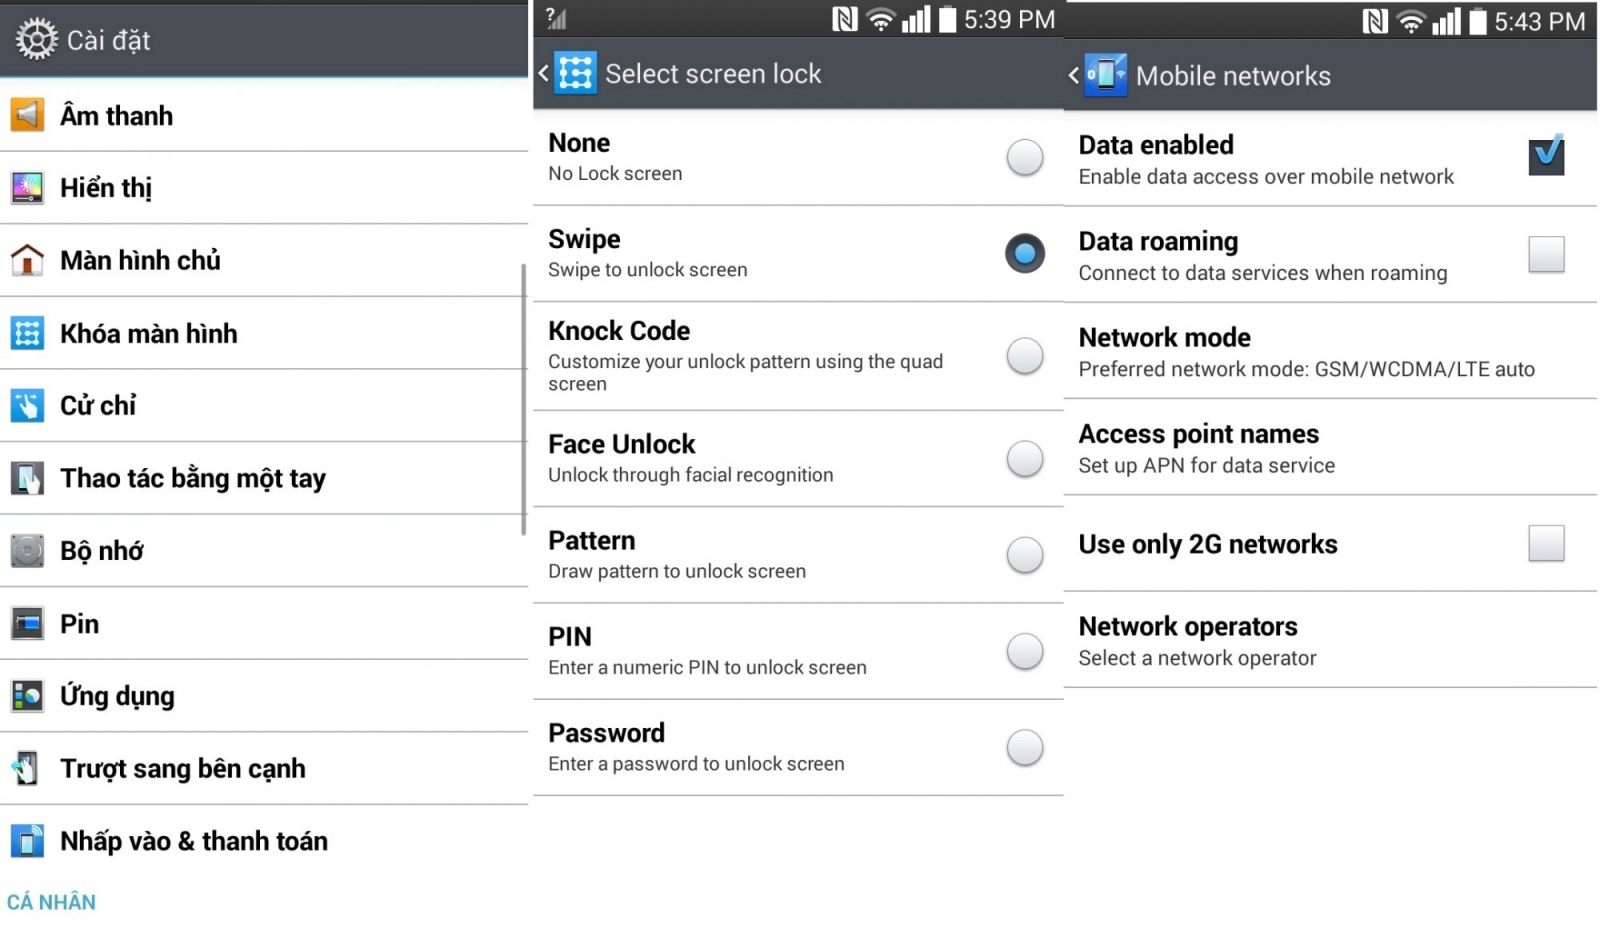The width and height of the screenshot is (1600, 948).
Task: Click the Pin battery icon
Action: tap(27, 623)
